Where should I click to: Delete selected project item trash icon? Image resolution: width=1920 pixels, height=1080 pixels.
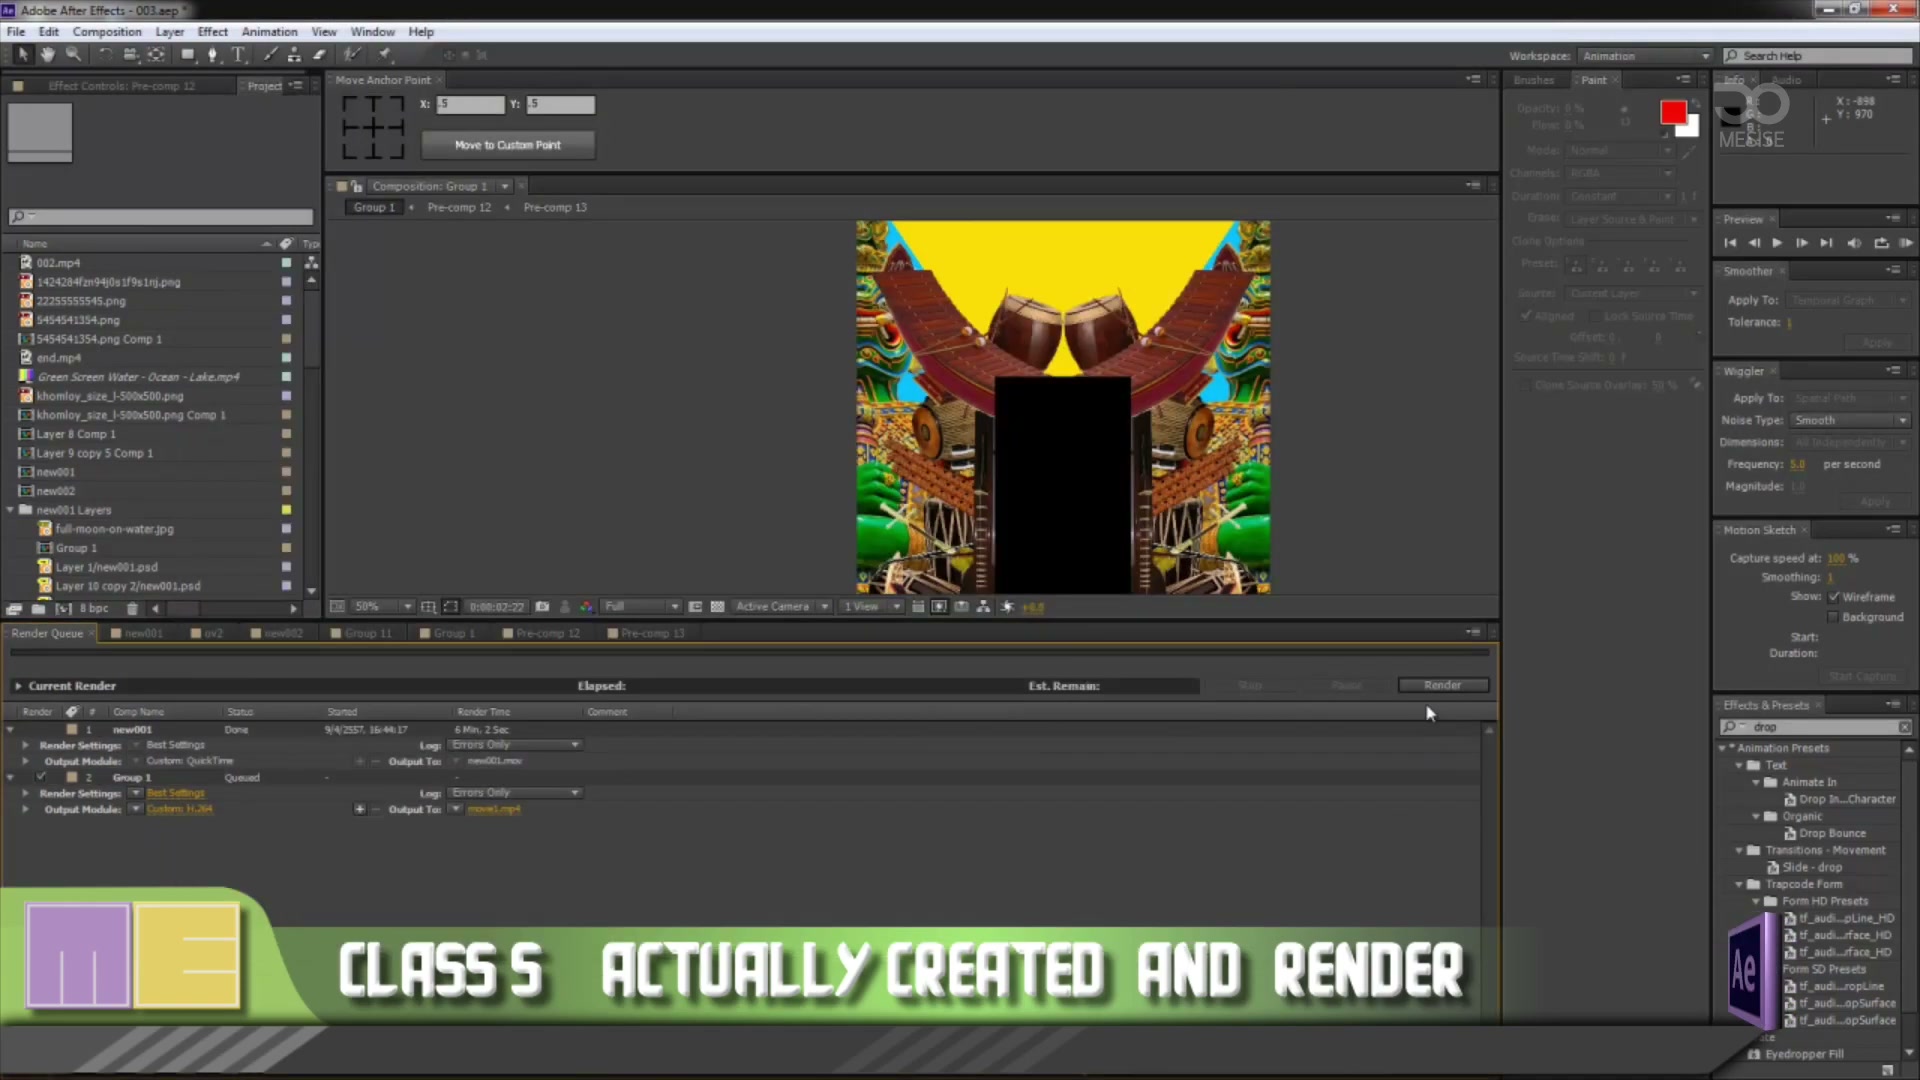pos(132,608)
